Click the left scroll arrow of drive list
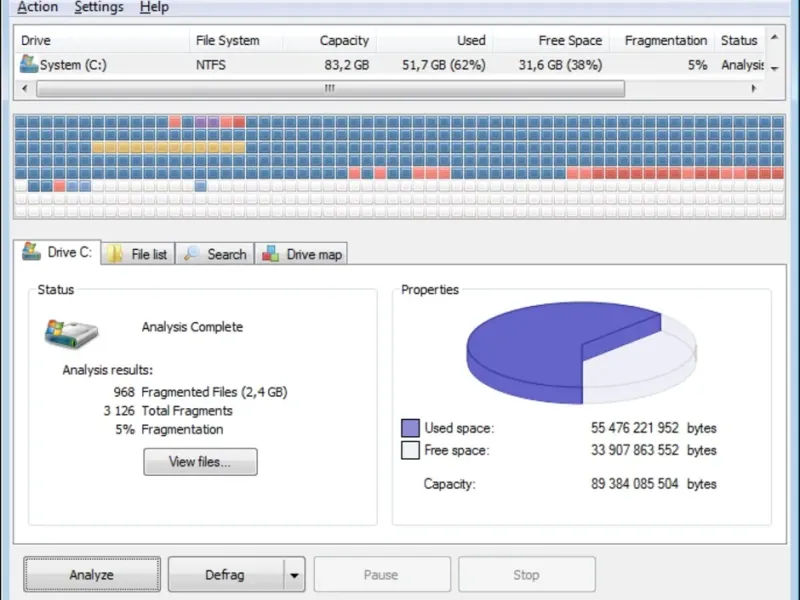800x600 pixels. pyautogui.click(x=24, y=88)
